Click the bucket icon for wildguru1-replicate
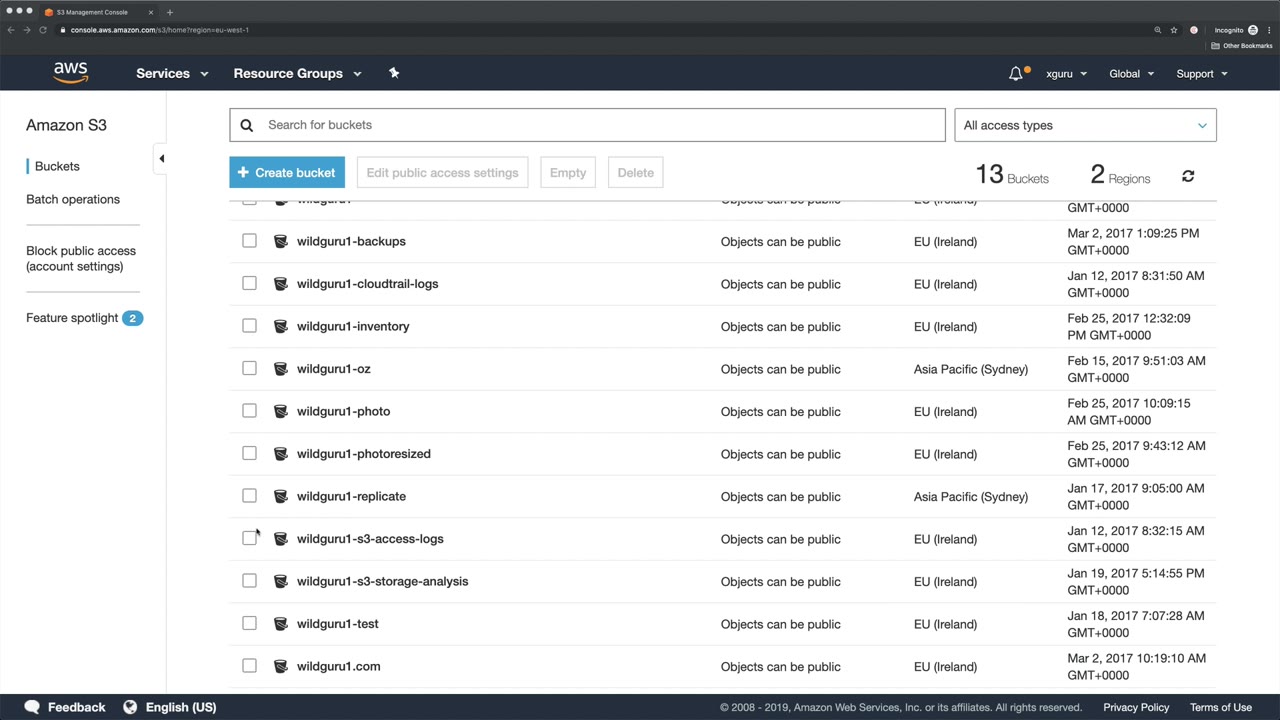1280x720 pixels. 281,496
